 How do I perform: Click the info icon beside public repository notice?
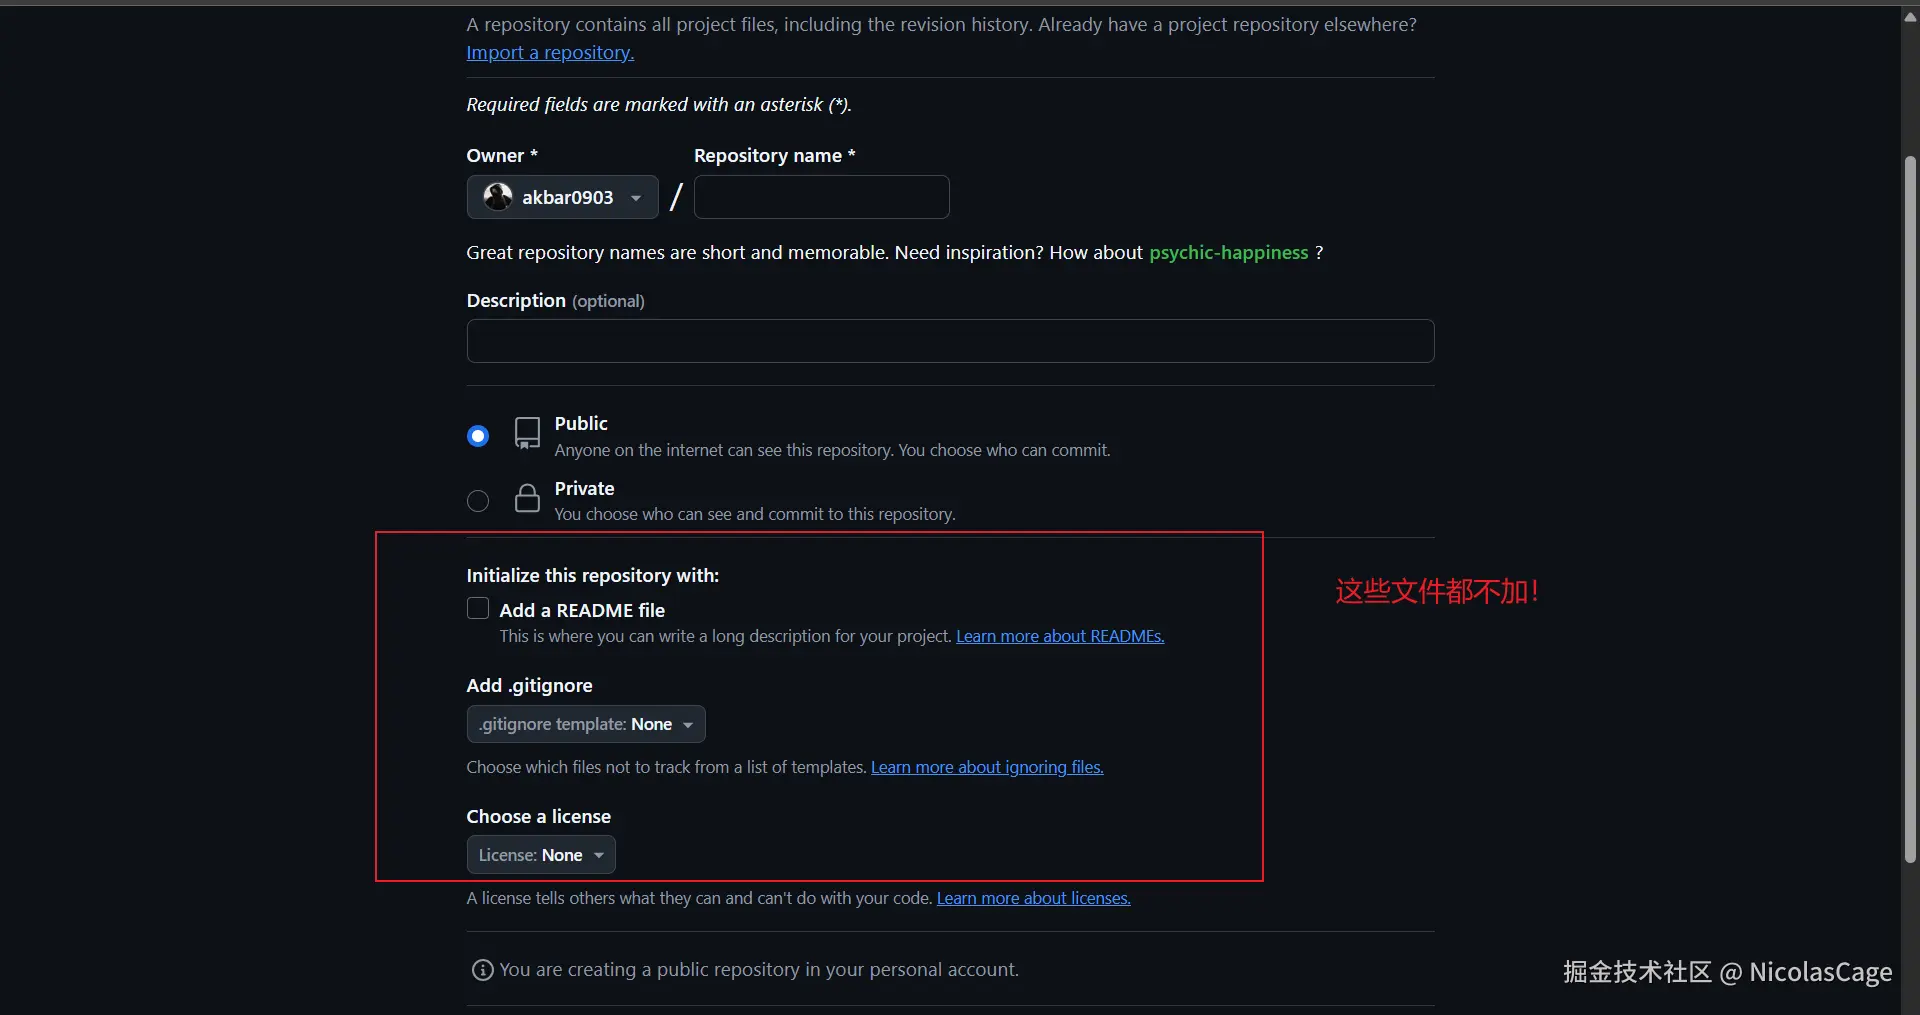tap(482, 970)
